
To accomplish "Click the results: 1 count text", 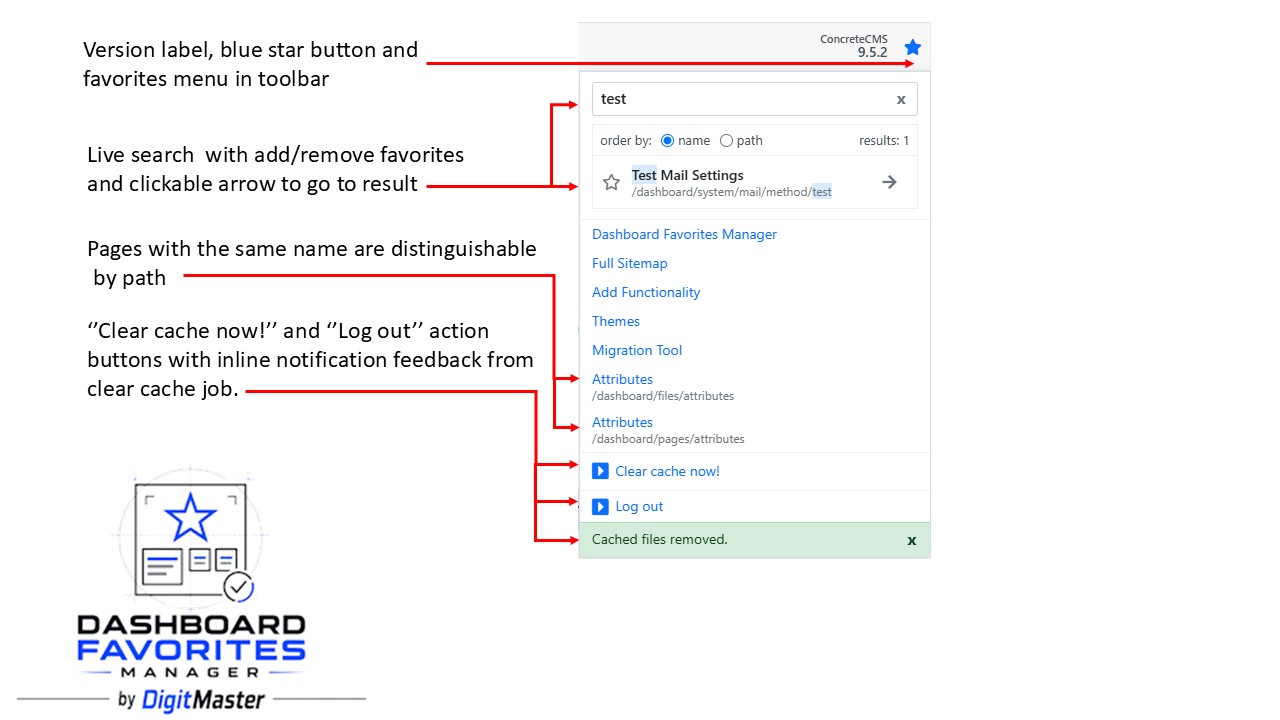I will point(884,141).
